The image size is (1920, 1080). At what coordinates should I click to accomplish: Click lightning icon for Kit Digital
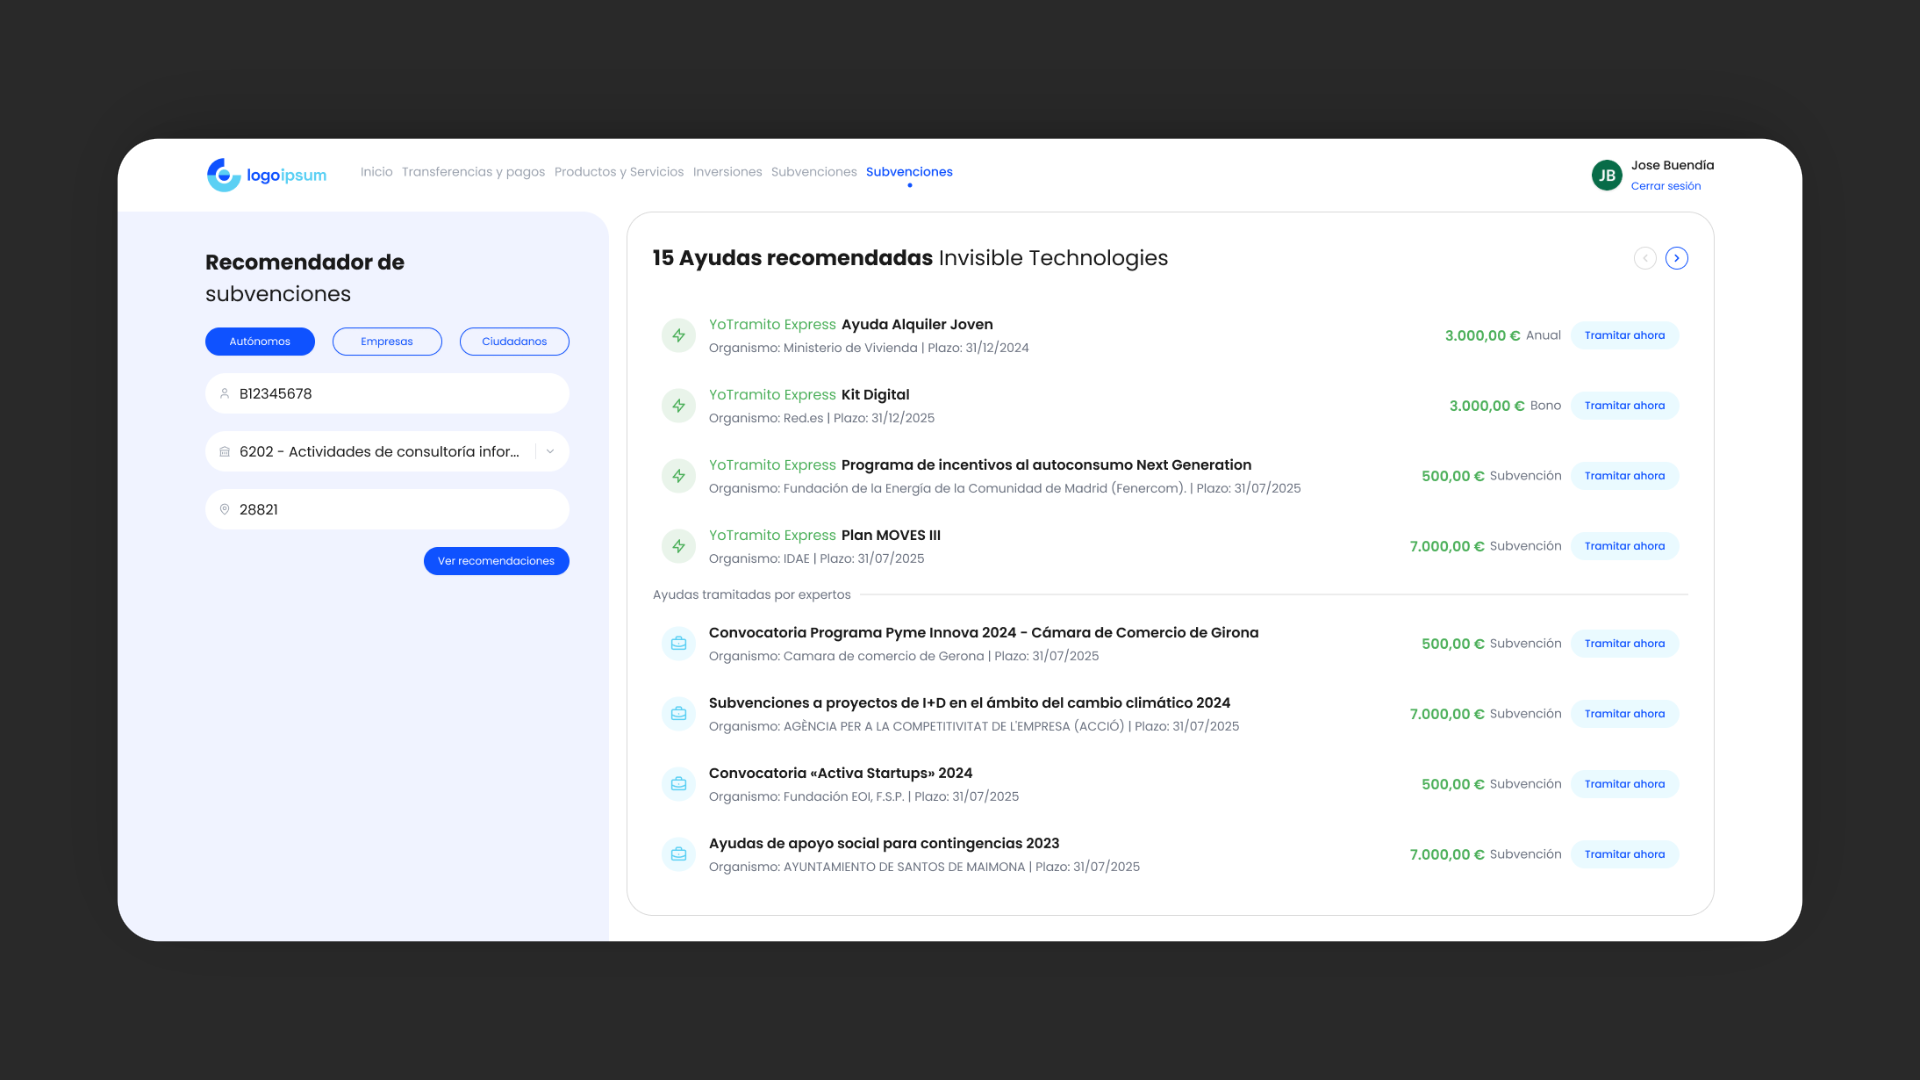[x=678, y=406]
